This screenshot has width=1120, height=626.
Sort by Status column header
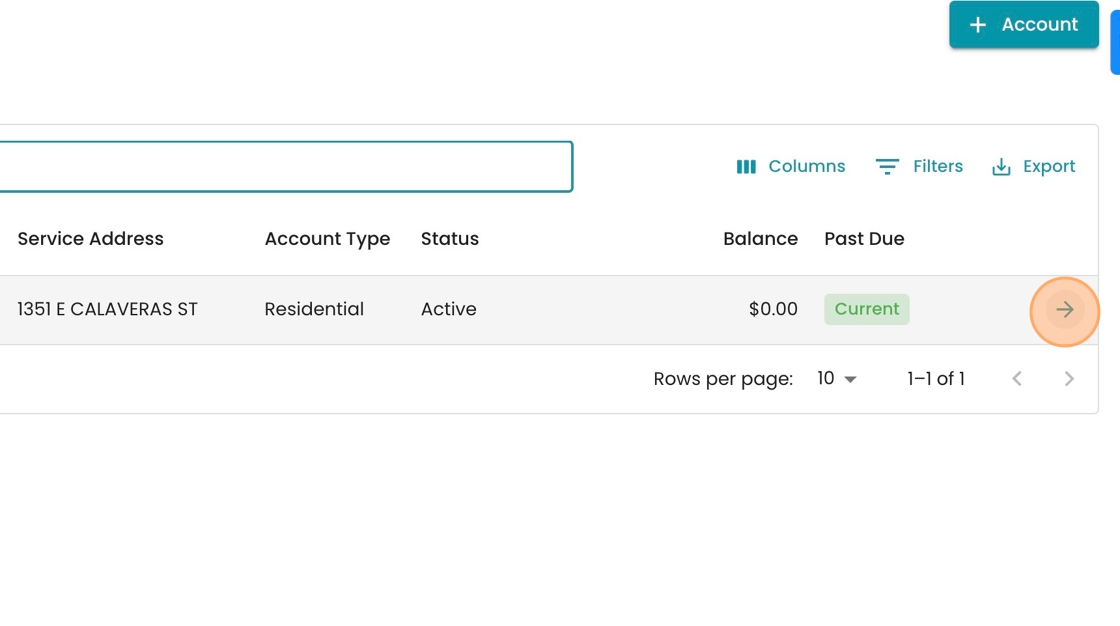450,239
